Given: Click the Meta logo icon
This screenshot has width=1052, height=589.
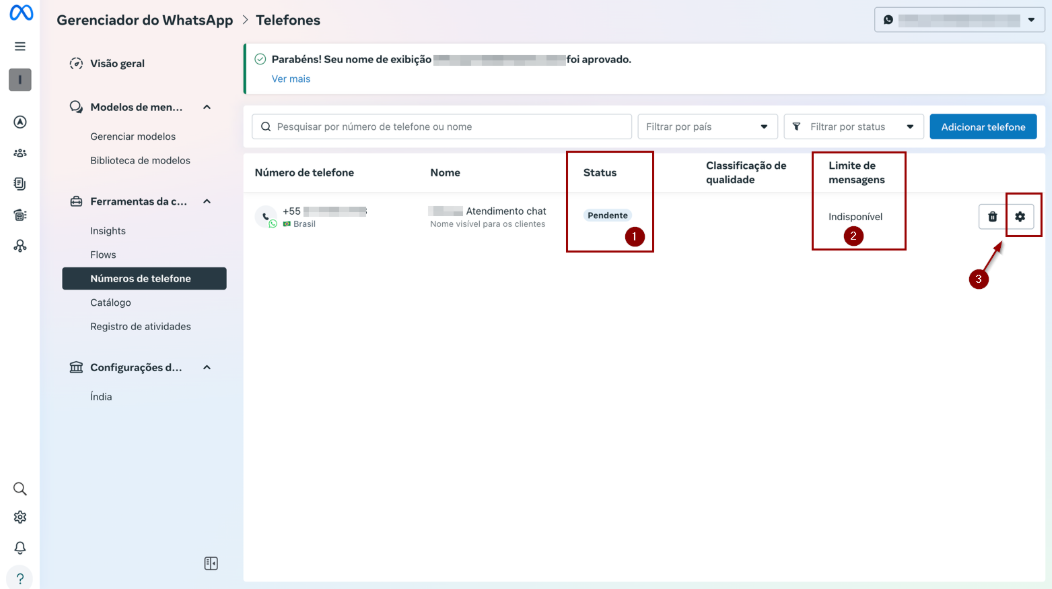Looking at the screenshot, I should (x=21, y=13).
